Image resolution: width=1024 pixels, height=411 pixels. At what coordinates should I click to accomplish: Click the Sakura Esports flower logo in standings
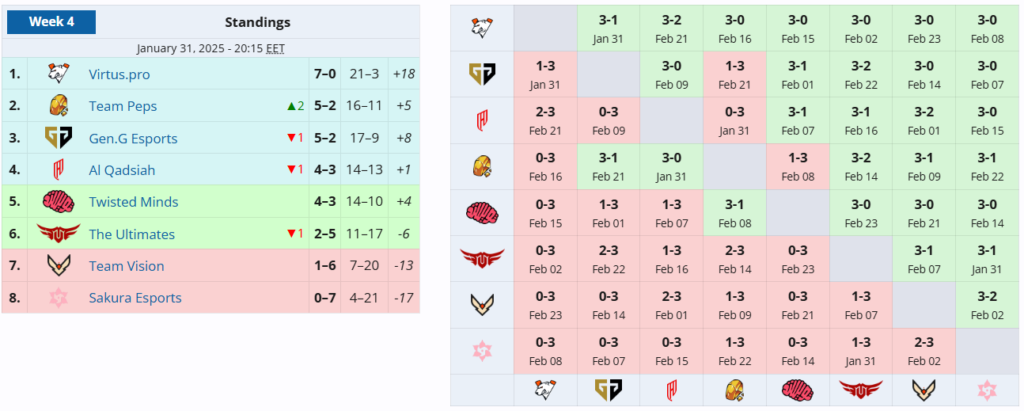click(58, 297)
